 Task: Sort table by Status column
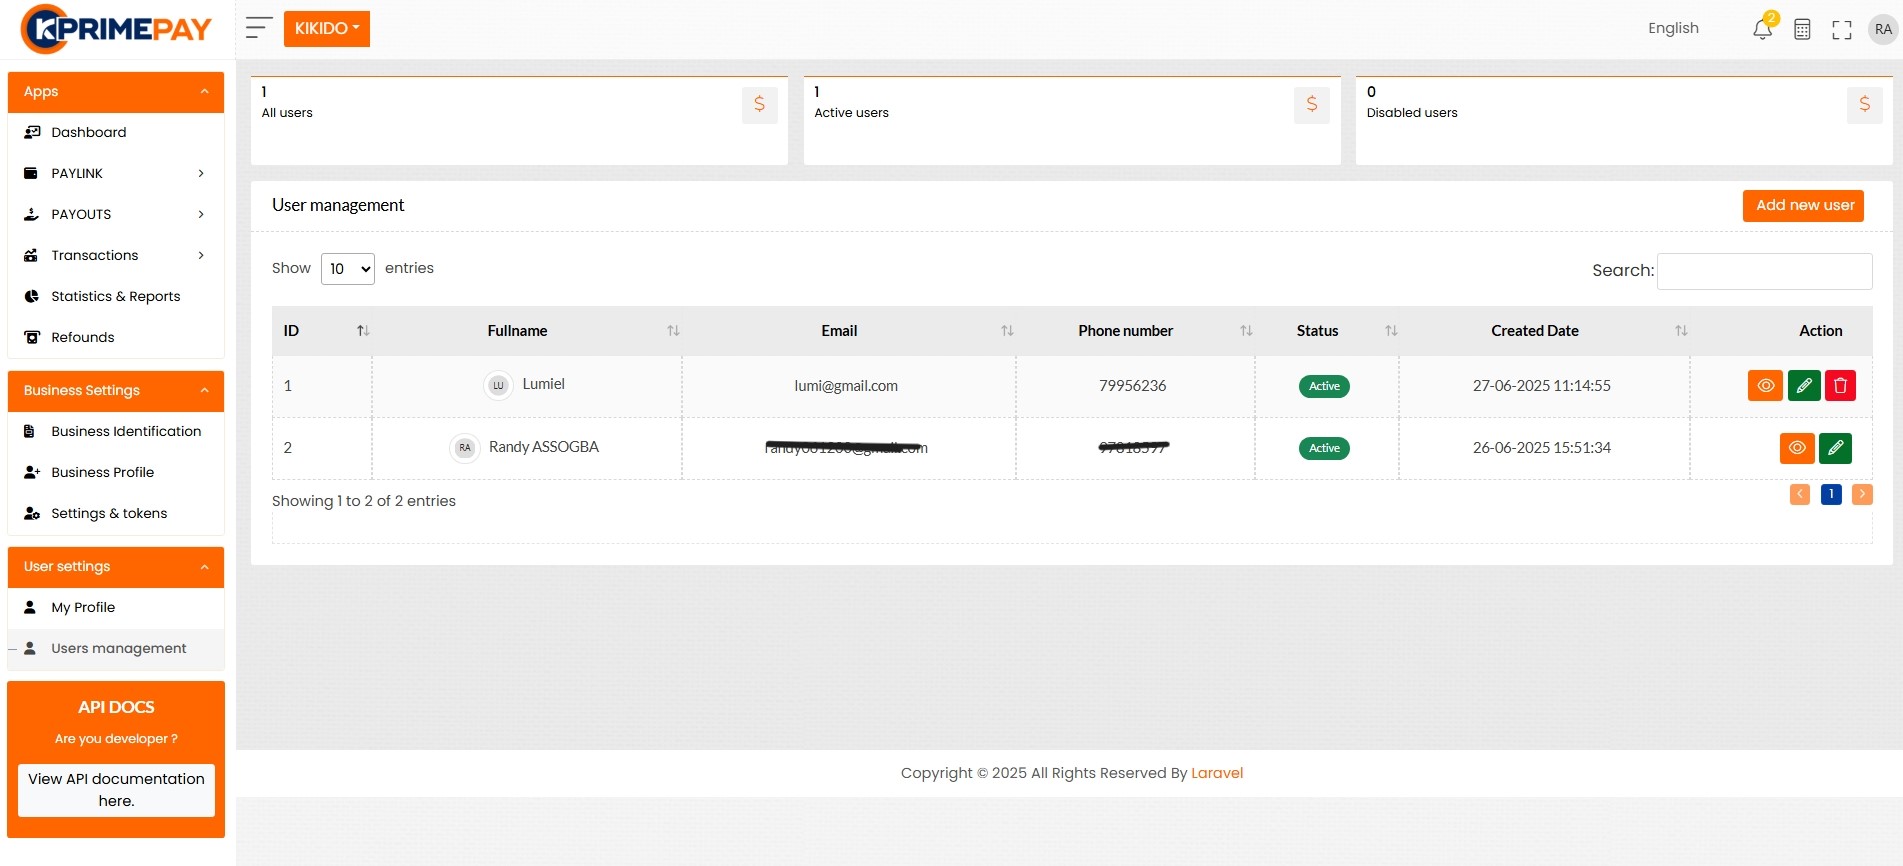(1327, 331)
